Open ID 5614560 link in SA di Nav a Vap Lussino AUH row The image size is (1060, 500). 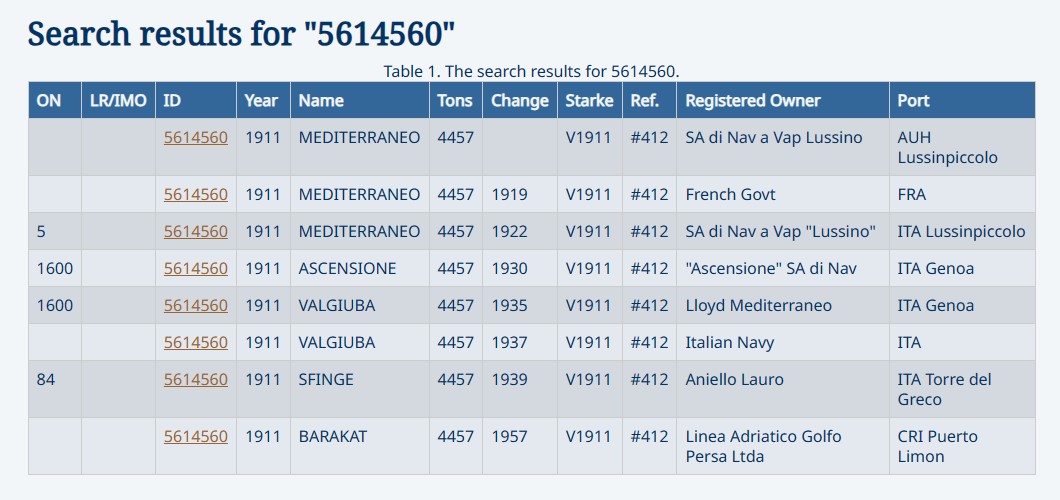(x=195, y=138)
